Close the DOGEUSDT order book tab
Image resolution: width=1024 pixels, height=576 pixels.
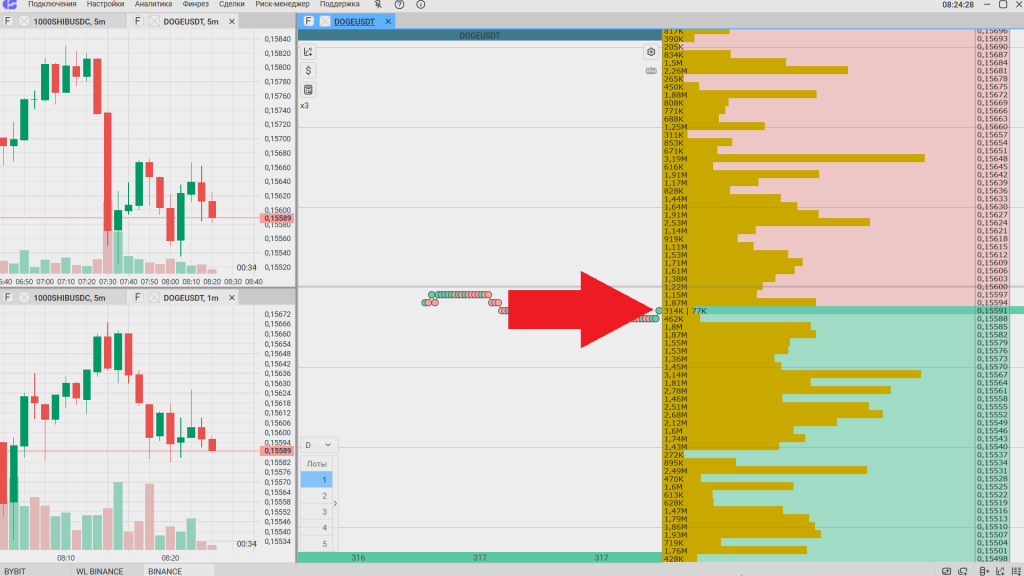click(388, 21)
